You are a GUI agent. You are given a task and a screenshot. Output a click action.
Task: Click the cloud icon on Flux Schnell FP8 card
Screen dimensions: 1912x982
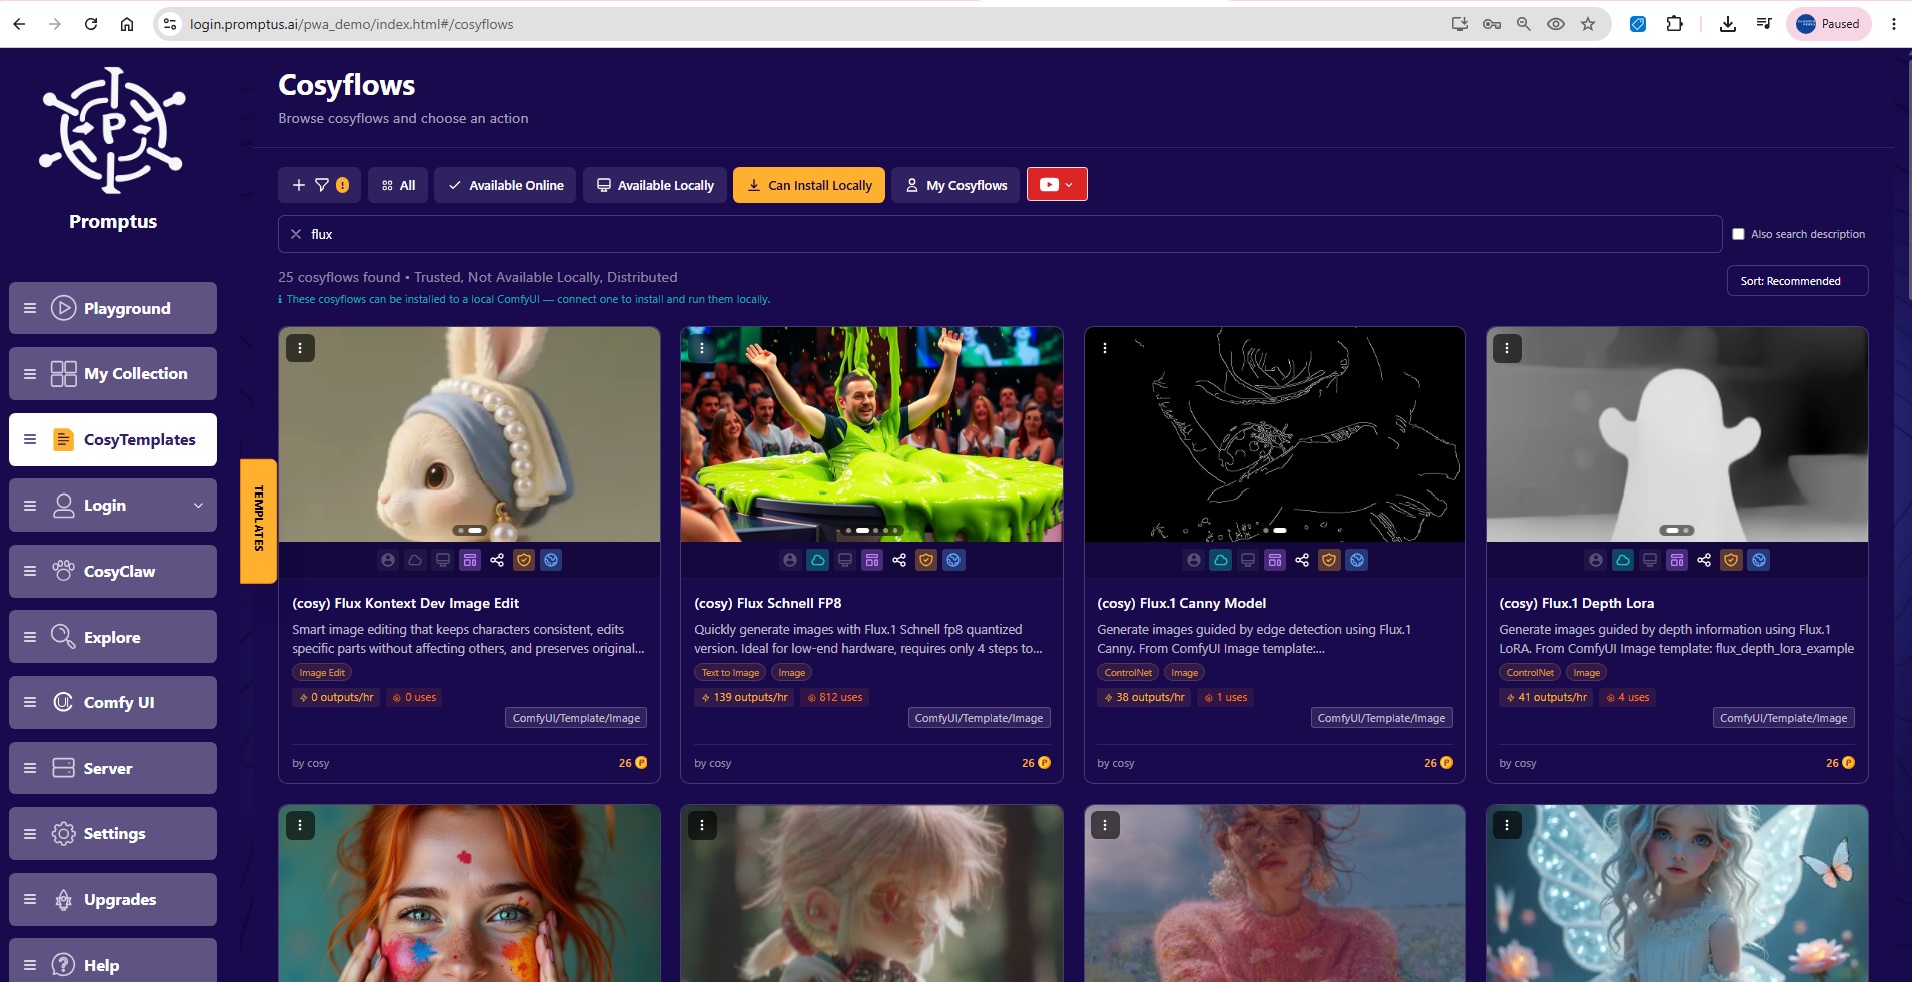coord(818,560)
